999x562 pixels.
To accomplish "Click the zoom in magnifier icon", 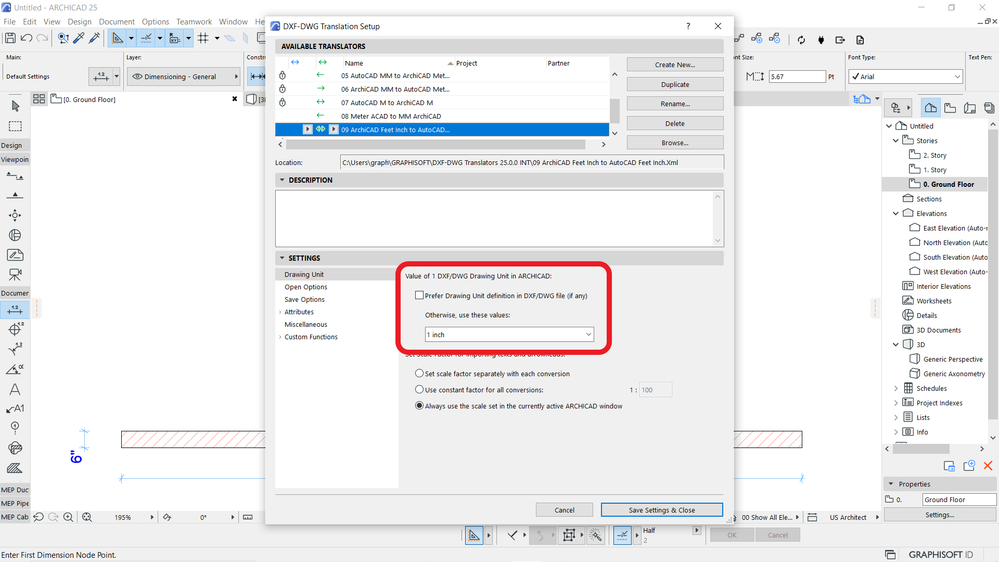I will click(x=68, y=517).
